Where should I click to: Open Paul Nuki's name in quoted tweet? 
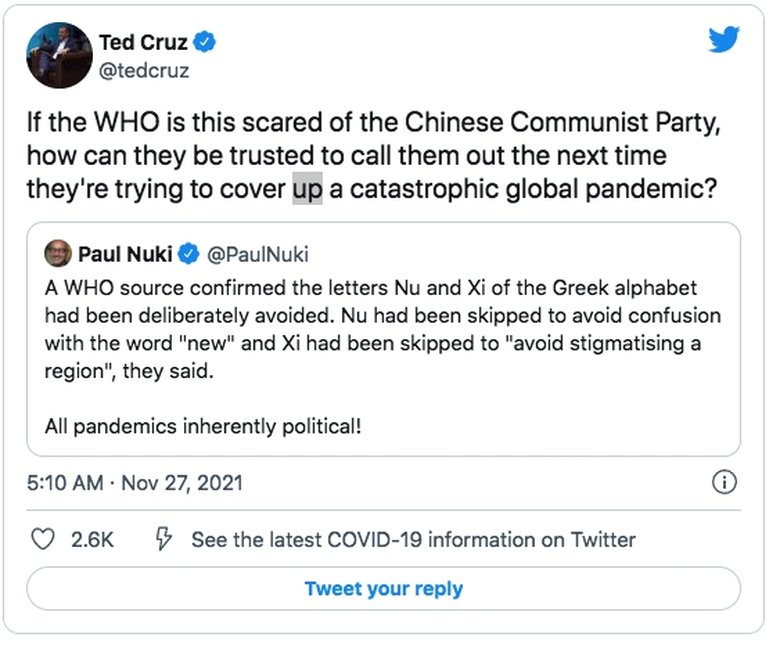[x=124, y=254]
